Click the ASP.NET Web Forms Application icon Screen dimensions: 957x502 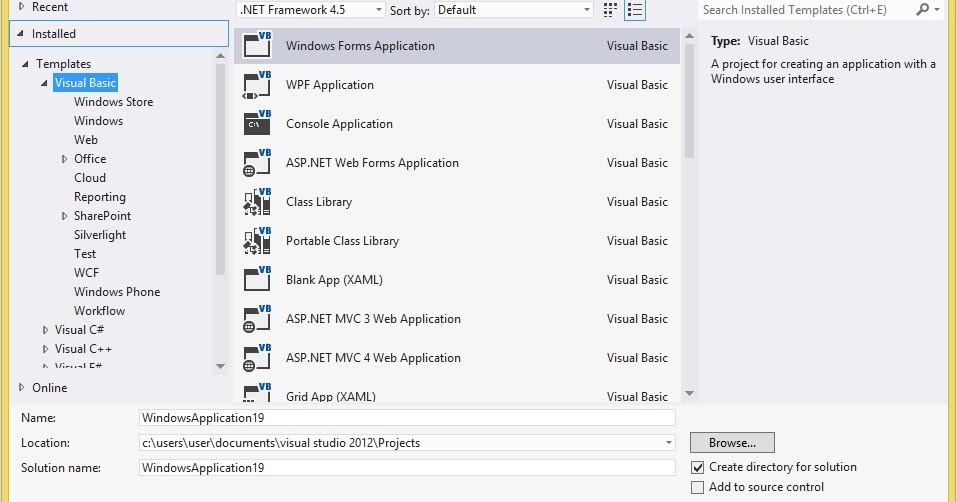click(x=257, y=163)
